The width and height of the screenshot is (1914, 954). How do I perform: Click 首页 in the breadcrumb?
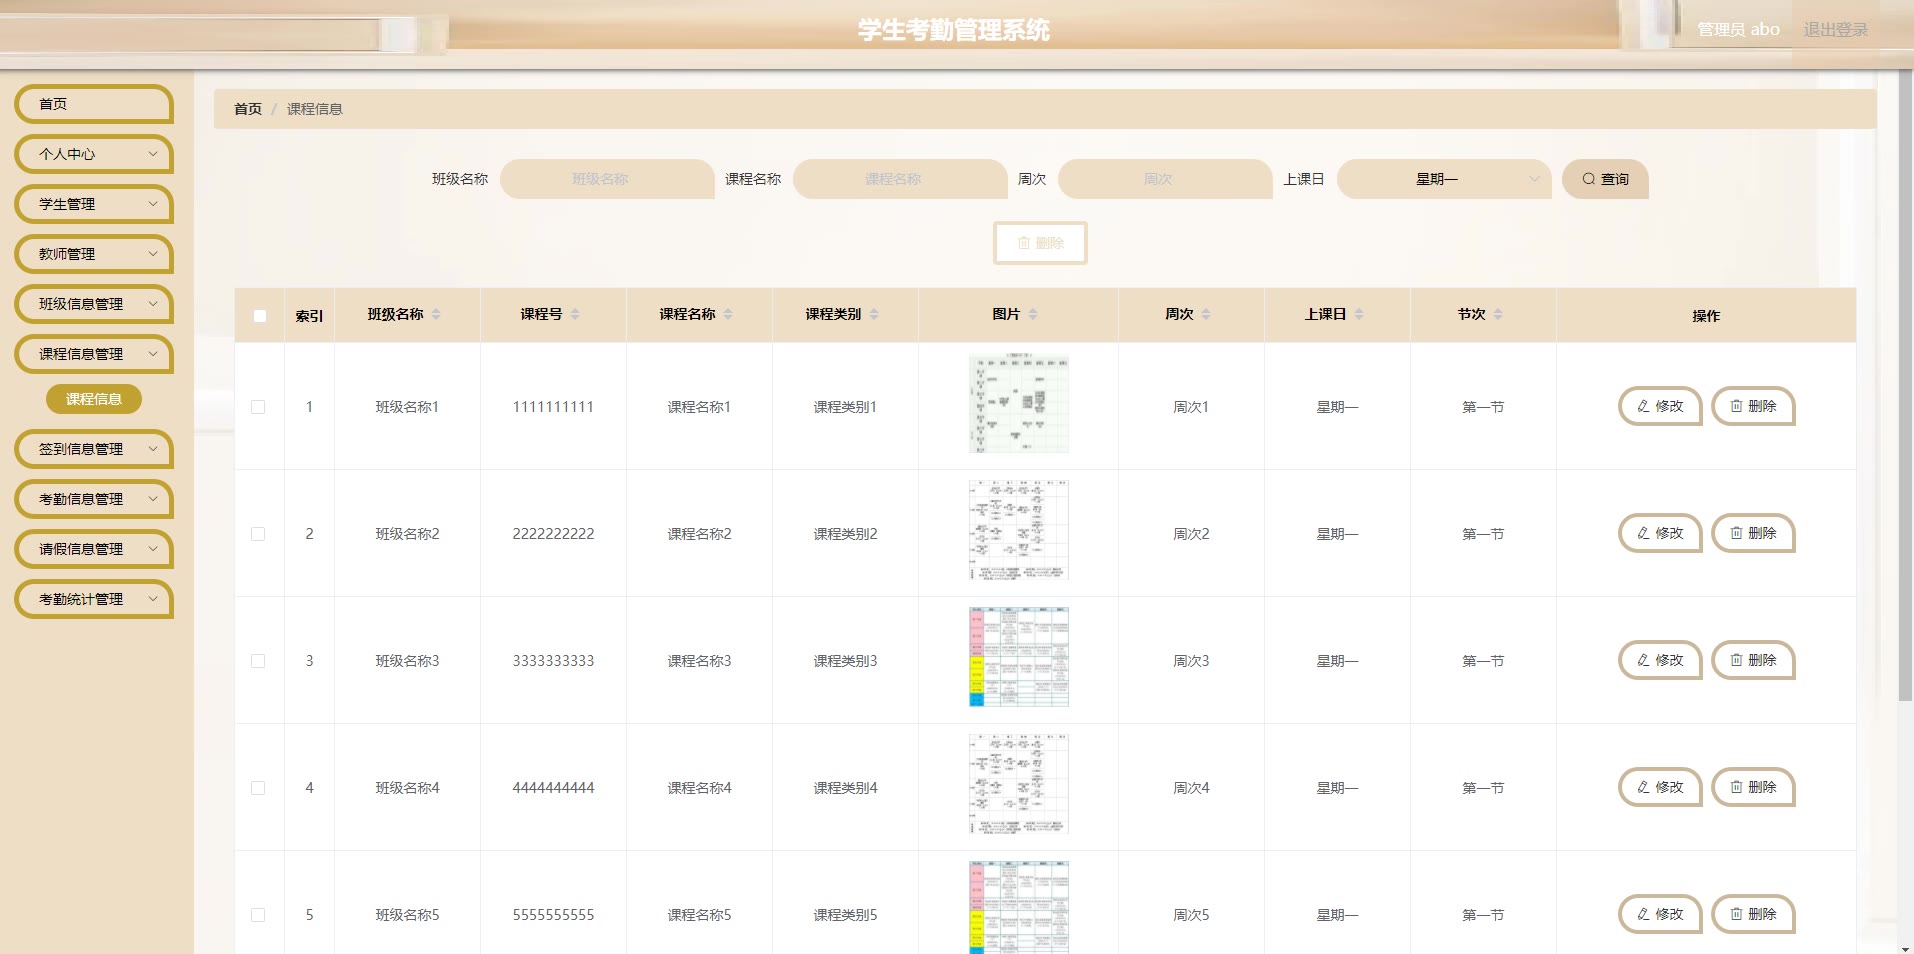[248, 109]
